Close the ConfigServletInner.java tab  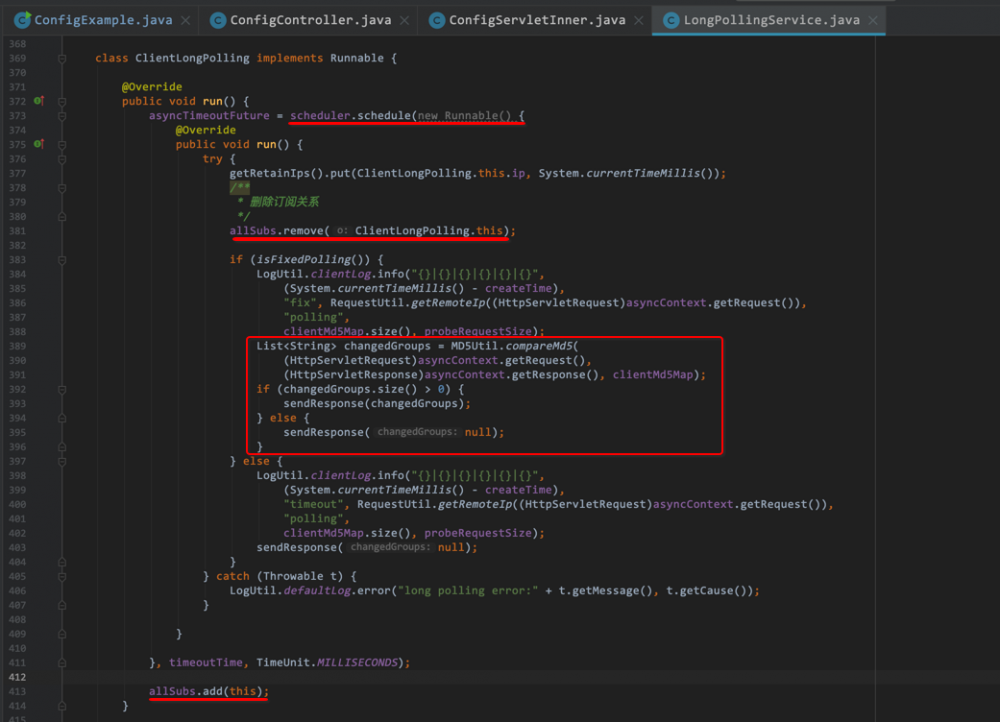coord(640,20)
